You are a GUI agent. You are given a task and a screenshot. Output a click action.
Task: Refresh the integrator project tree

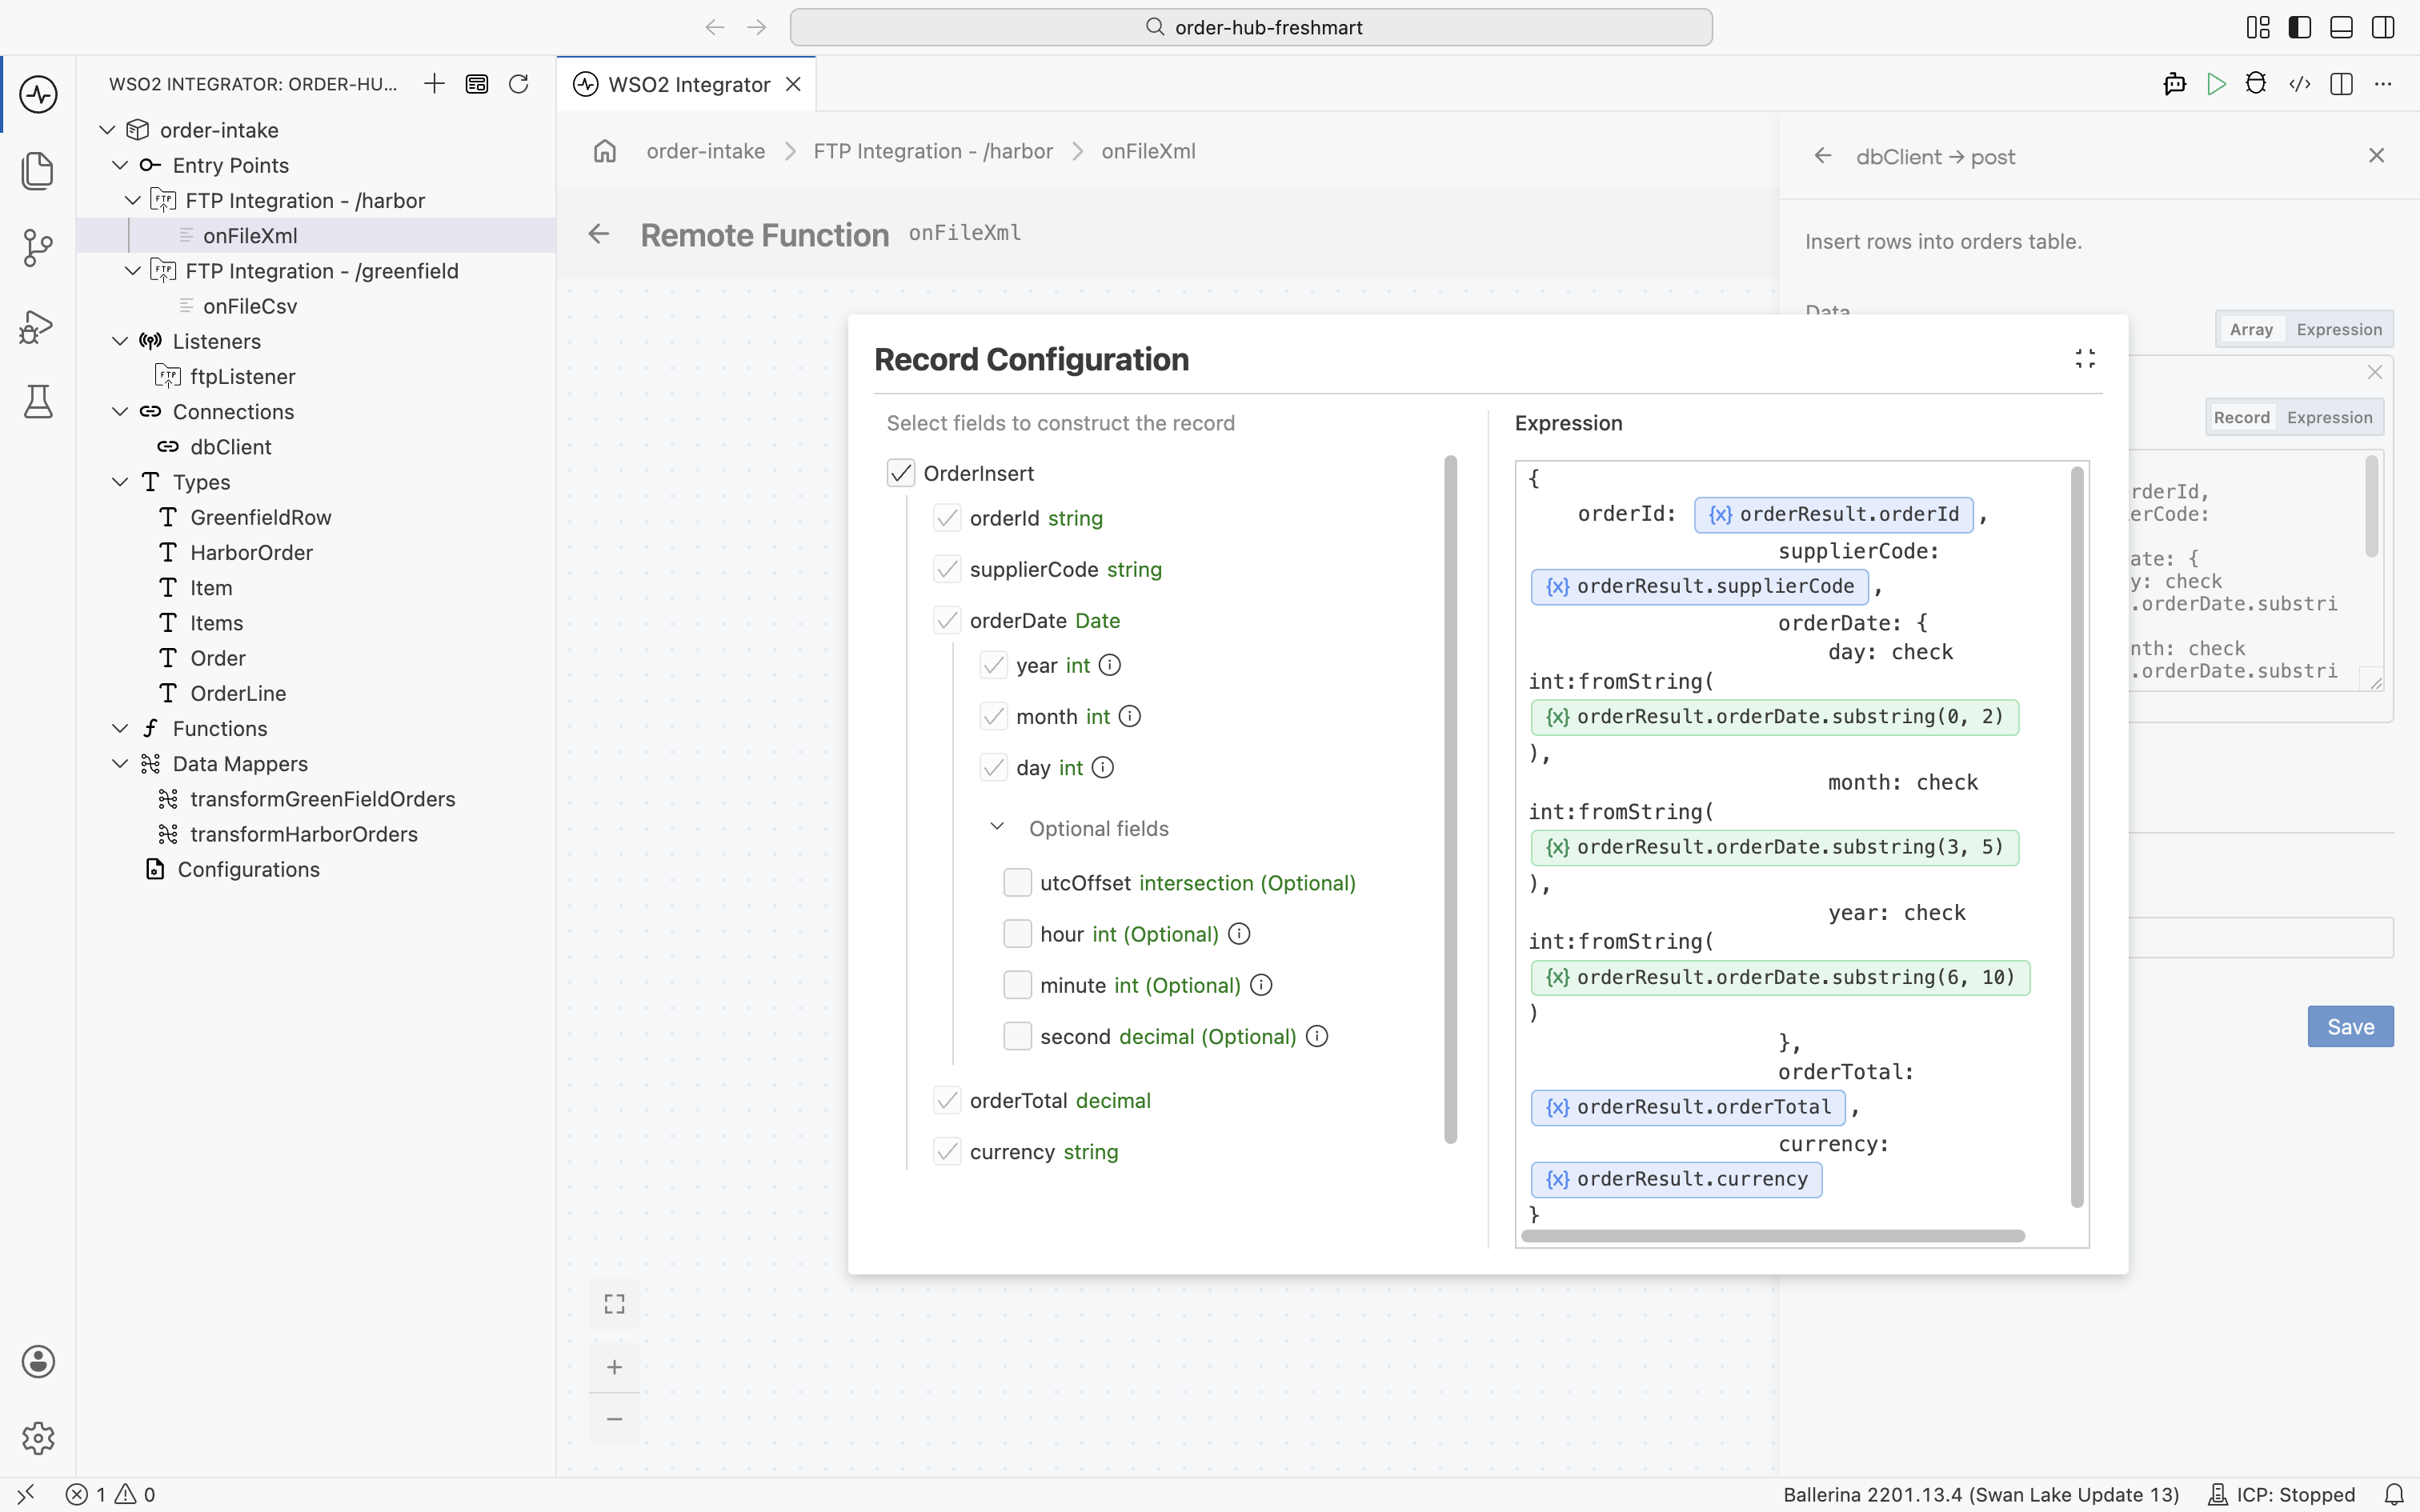pyautogui.click(x=518, y=84)
